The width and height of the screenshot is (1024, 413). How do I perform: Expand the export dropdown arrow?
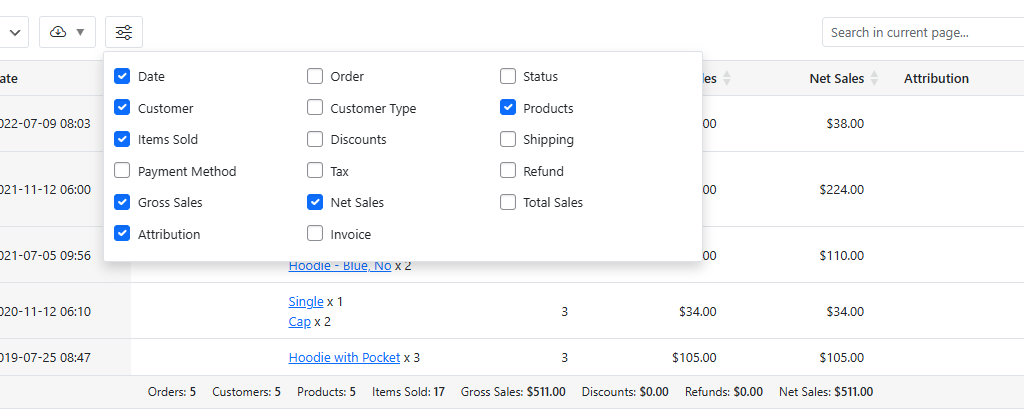80,32
